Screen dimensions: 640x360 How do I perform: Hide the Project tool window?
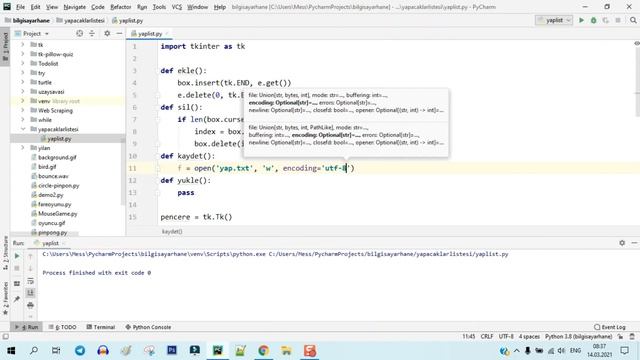pos(119,33)
